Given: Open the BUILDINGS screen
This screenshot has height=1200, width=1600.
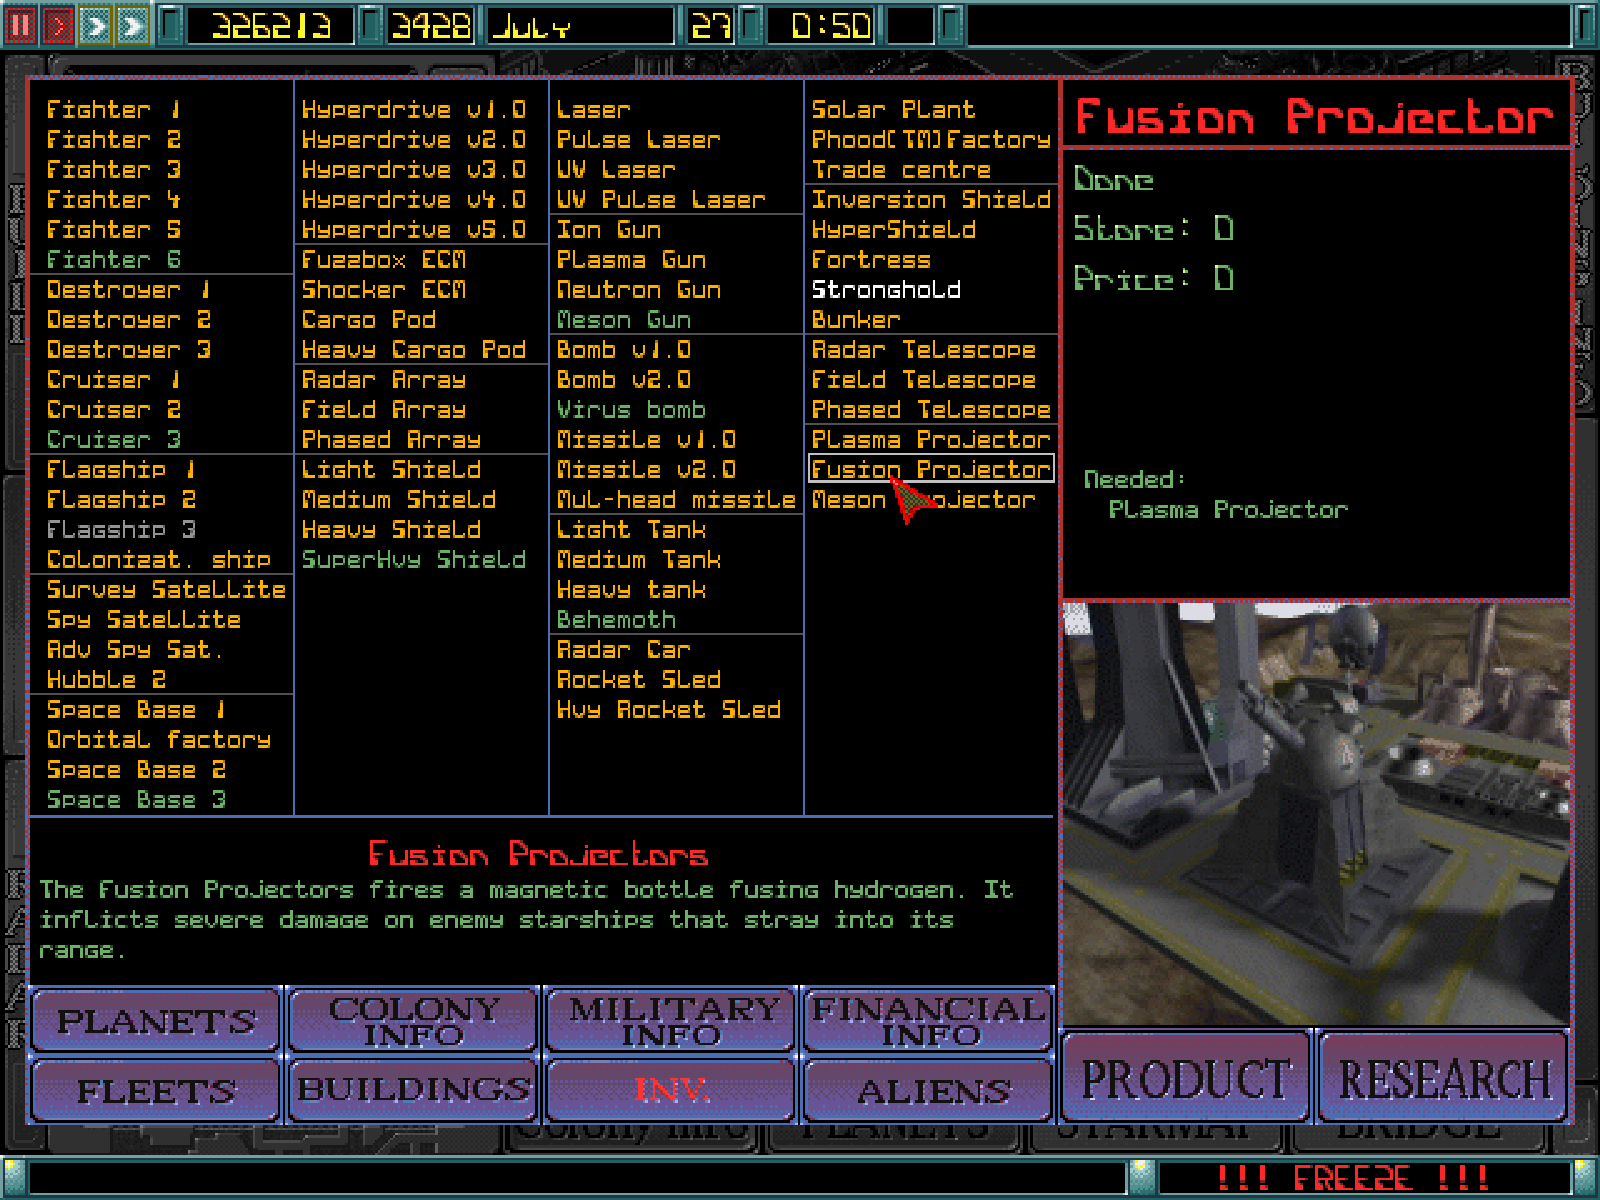Looking at the screenshot, I should click(x=413, y=1090).
